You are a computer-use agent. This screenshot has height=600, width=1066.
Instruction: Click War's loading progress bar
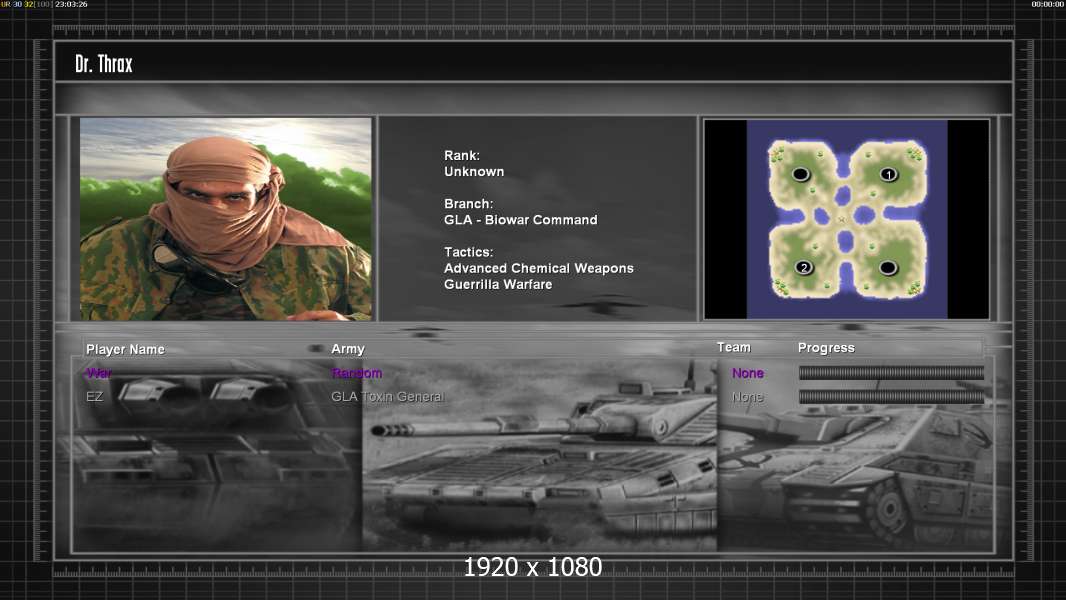[x=891, y=373]
